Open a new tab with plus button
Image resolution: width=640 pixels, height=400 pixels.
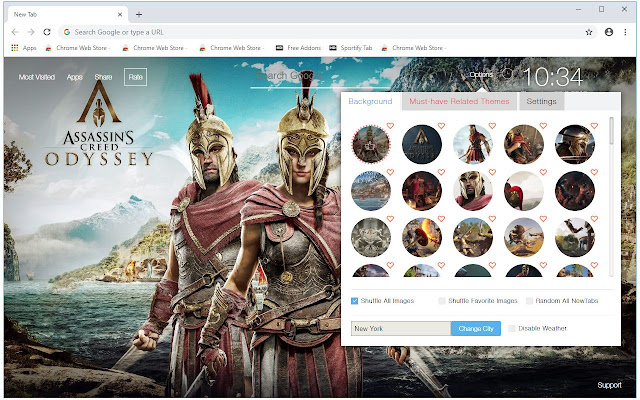(139, 15)
